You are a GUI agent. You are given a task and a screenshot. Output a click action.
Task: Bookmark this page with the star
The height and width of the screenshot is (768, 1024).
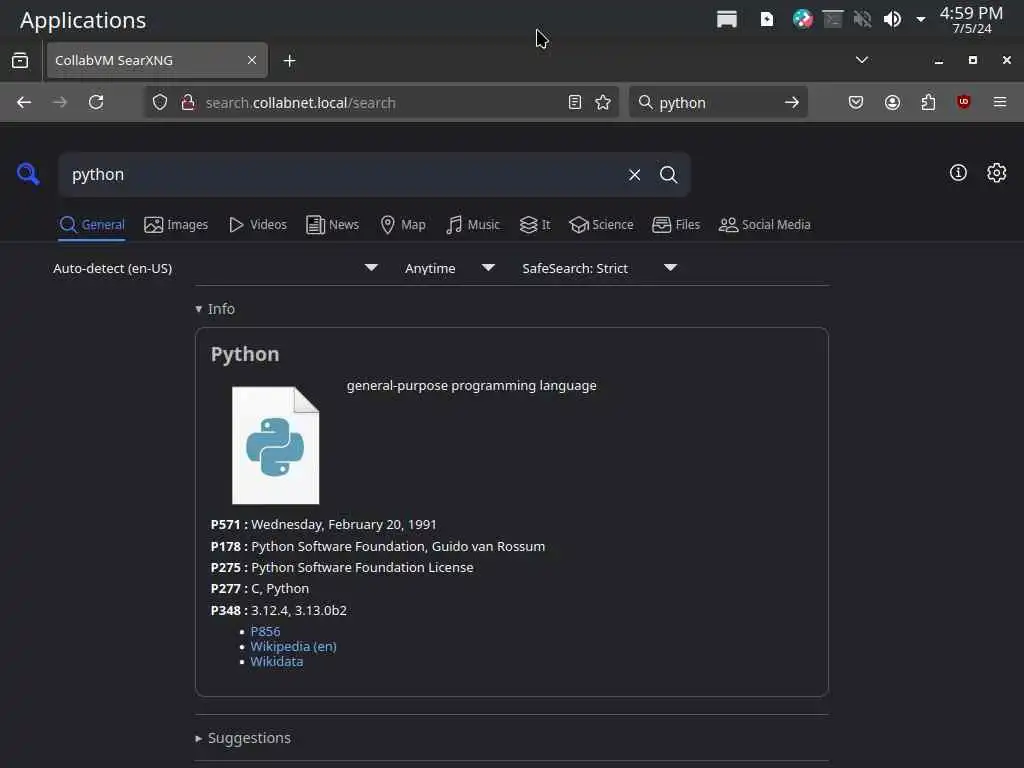(x=603, y=103)
